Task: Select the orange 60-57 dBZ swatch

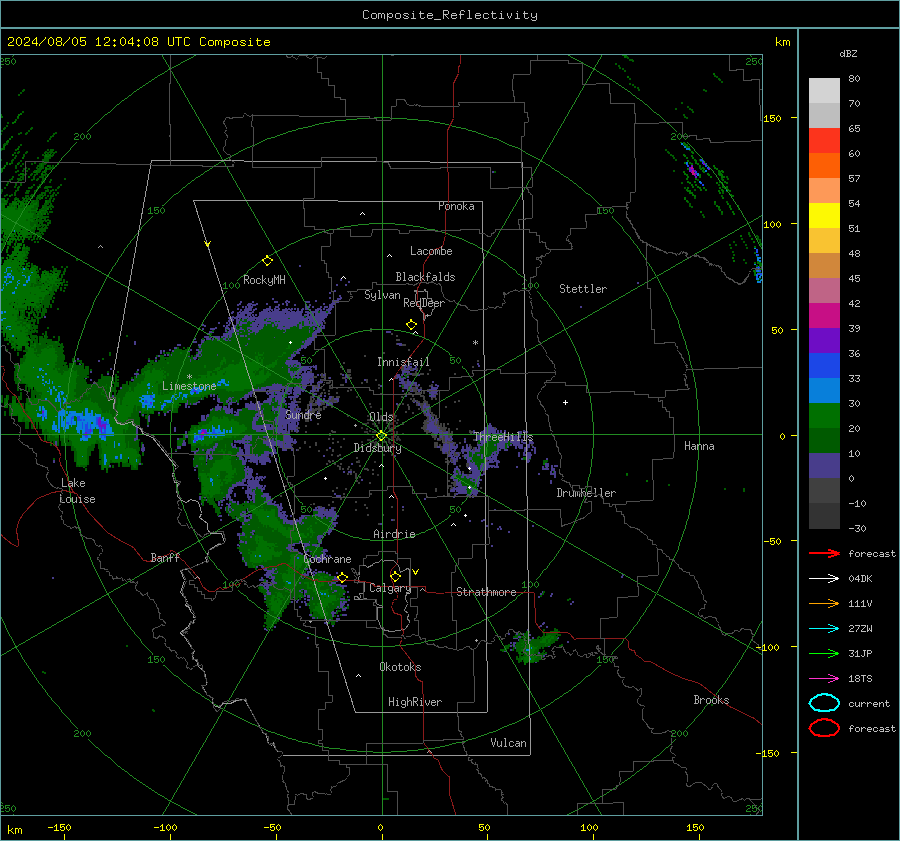Action: pyautogui.click(x=824, y=166)
